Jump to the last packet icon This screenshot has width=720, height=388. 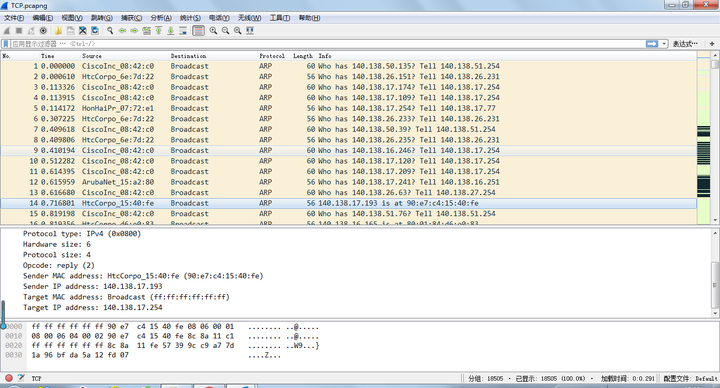tap(170, 31)
